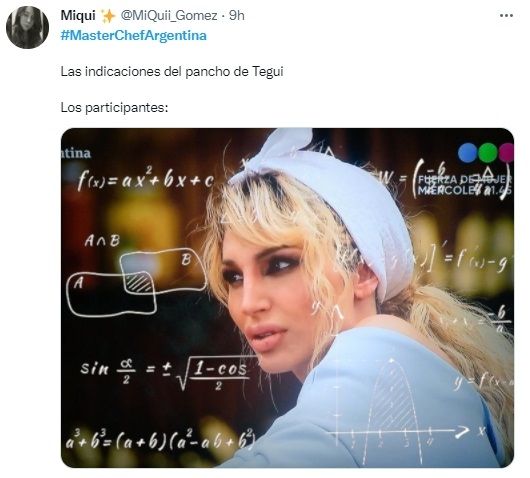Open the tweet's 9h timestamp permalink

click(237, 16)
